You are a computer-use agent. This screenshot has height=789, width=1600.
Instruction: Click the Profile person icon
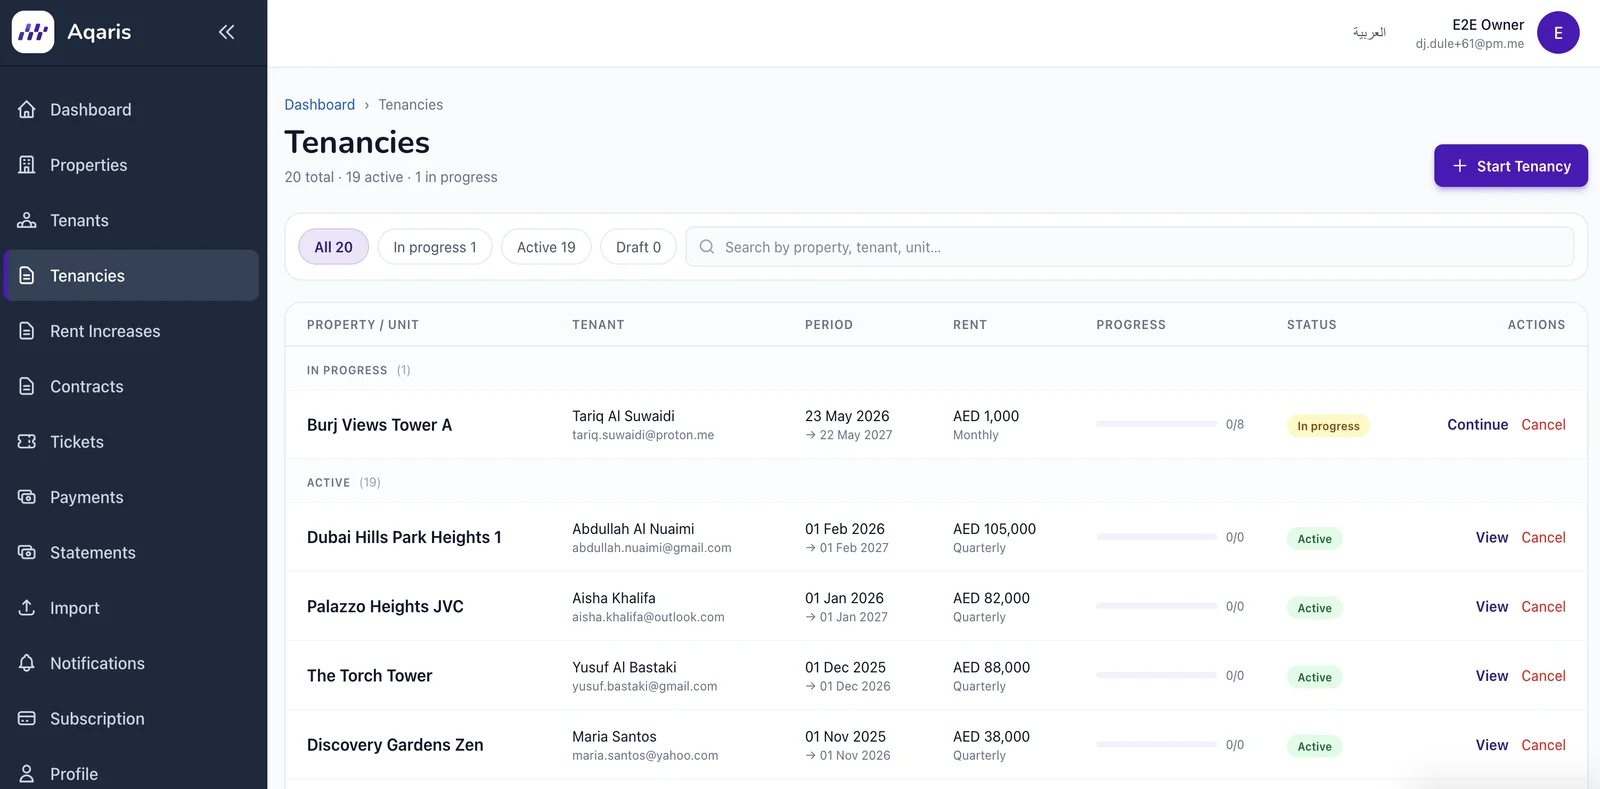pos(27,773)
